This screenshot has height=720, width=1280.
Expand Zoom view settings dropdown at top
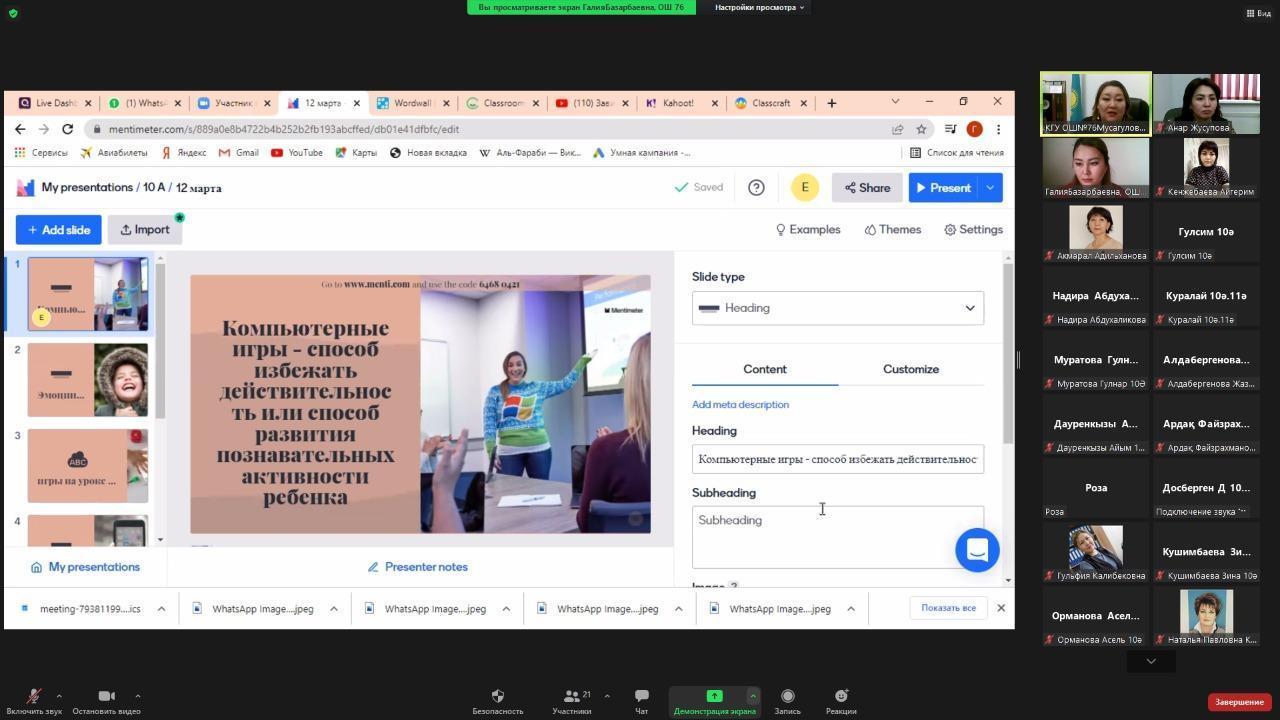click(759, 8)
